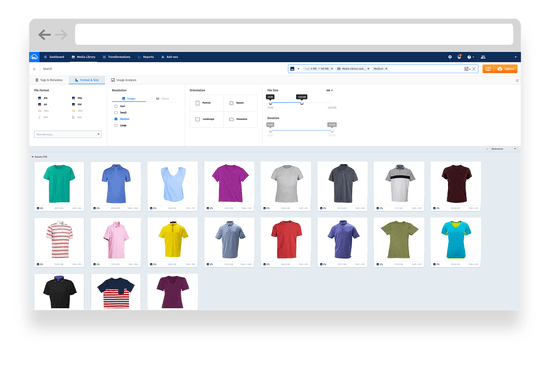The width and height of the screenshot is (550, 371).
Task: Select the magenta t-shirt thumbnail
Action: (229, 186)
